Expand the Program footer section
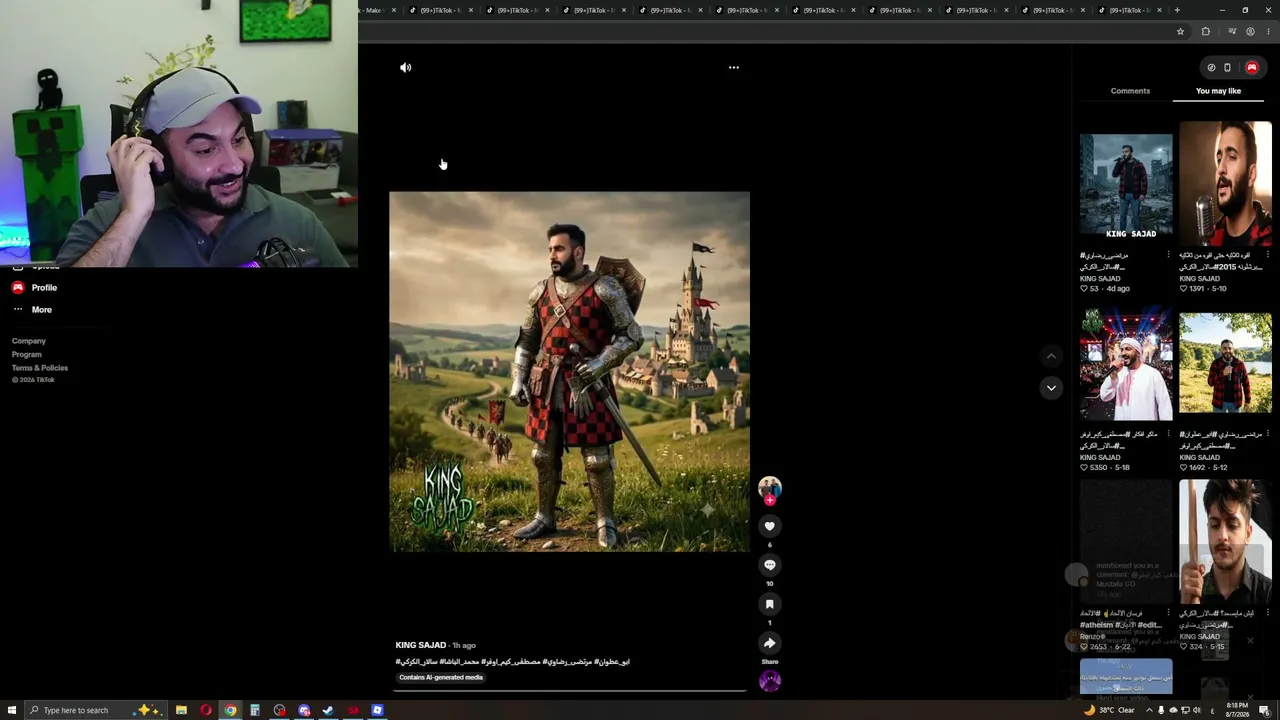The width and height of the screenshot is (1280, 720). (27, 354)
